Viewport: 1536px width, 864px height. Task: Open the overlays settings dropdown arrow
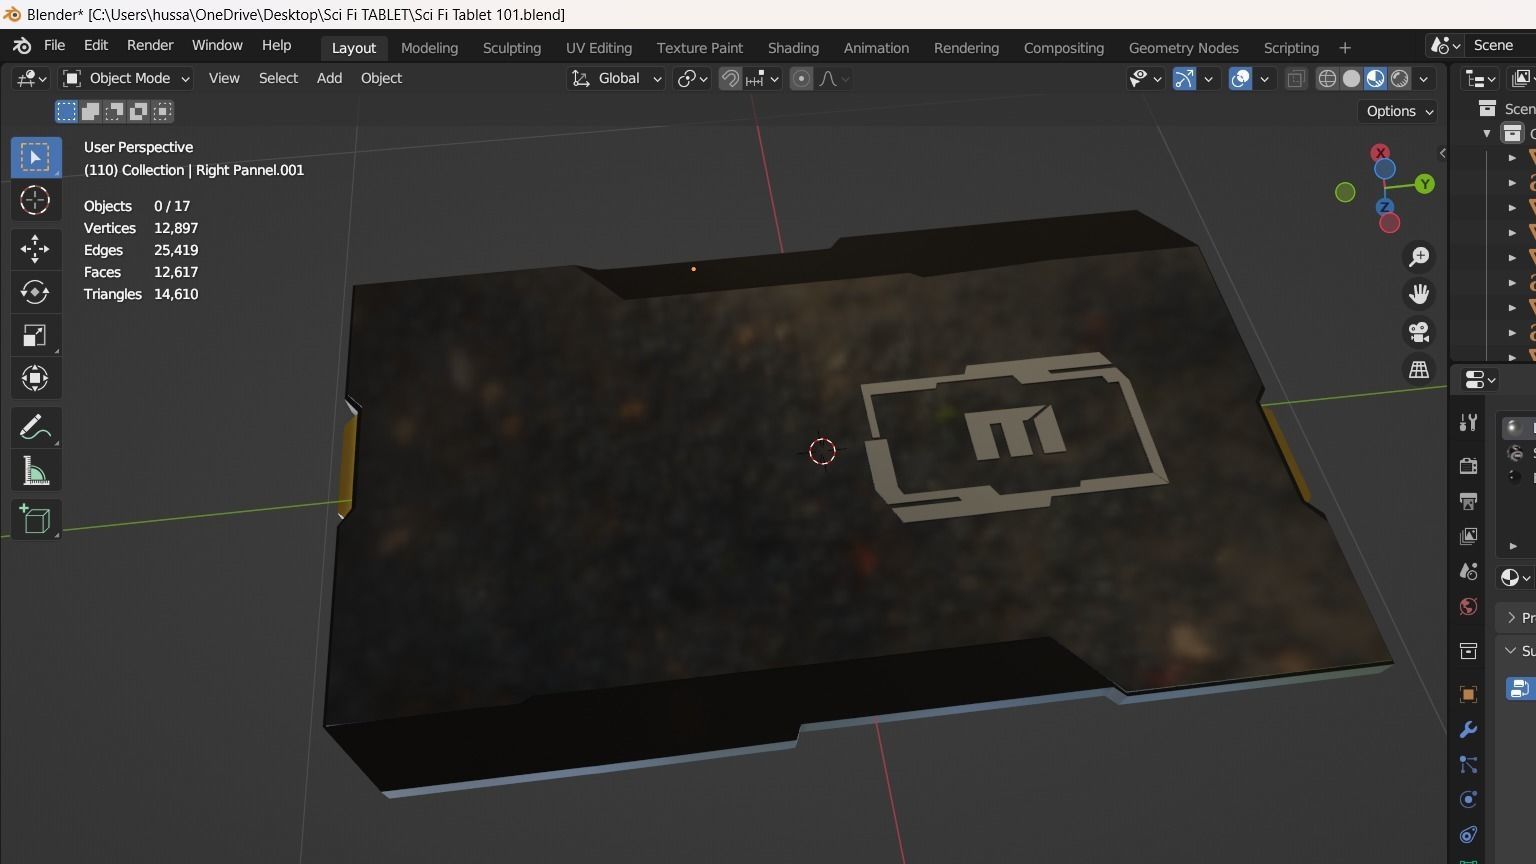coord(1264,78)
